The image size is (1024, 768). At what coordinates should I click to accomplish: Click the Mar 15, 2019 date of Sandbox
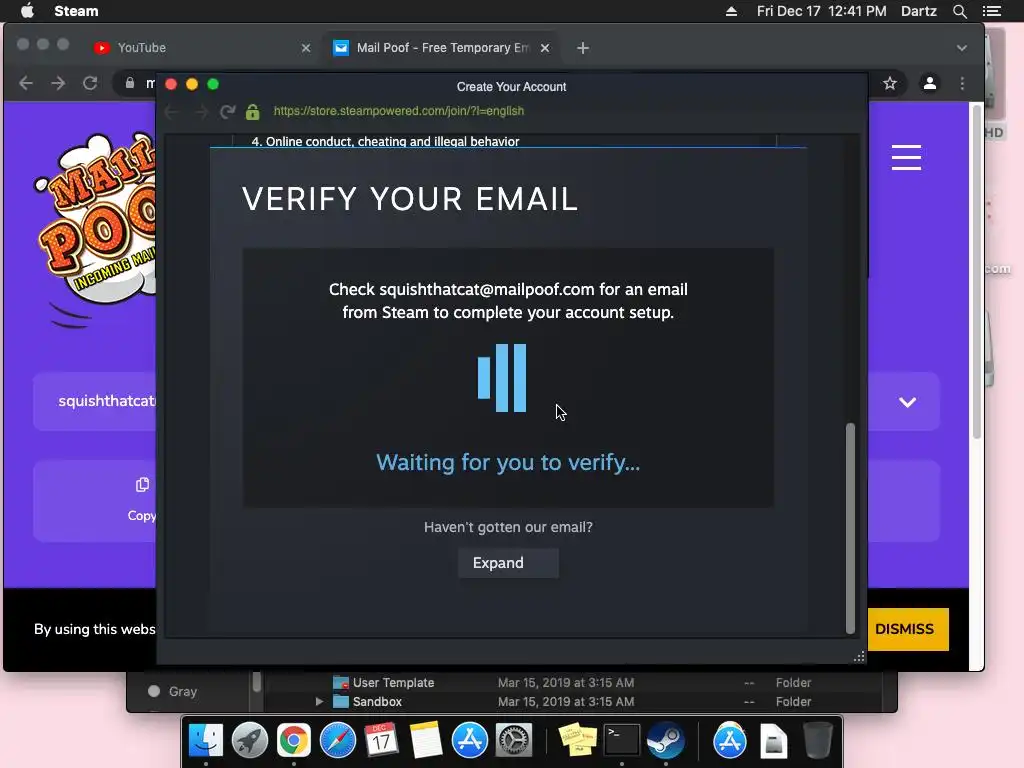click(566, 701)
